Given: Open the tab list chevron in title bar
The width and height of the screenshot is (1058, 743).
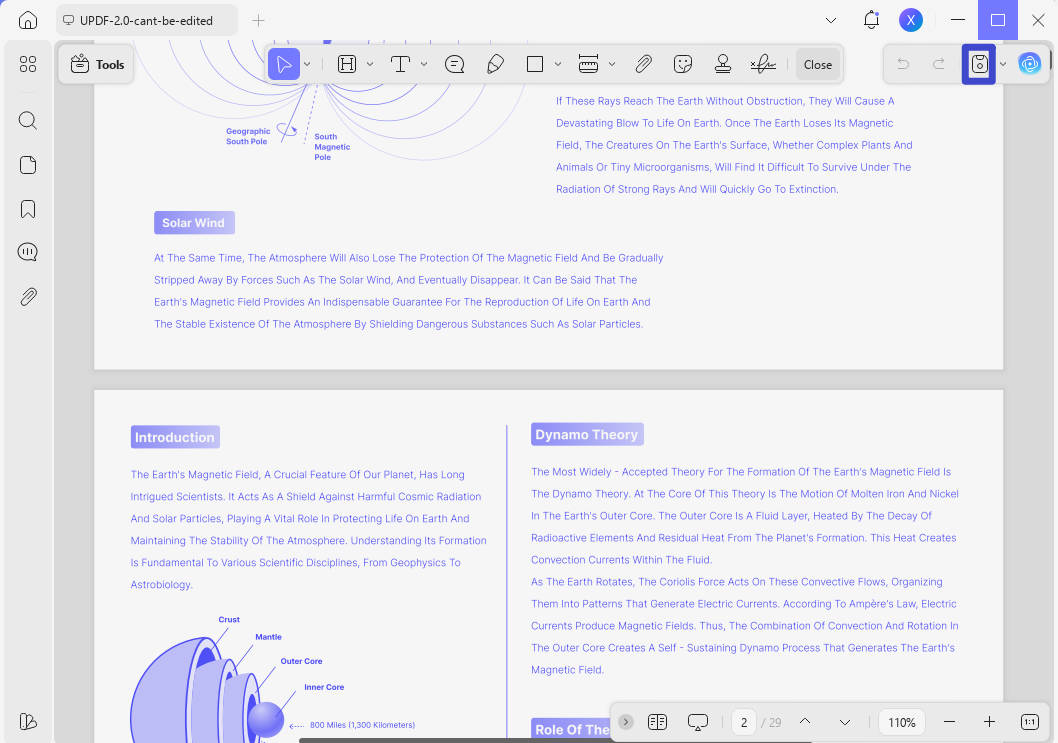Looking at the screenshot, I should (x=831, y=20).
